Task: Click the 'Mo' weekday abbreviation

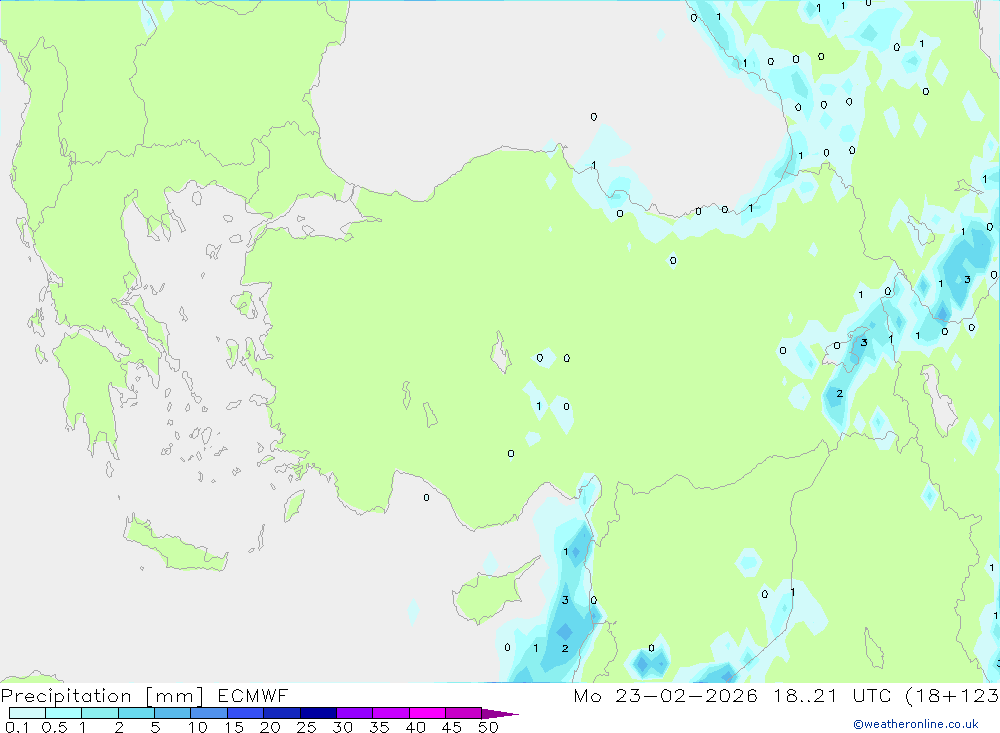Action: point(587,695)
